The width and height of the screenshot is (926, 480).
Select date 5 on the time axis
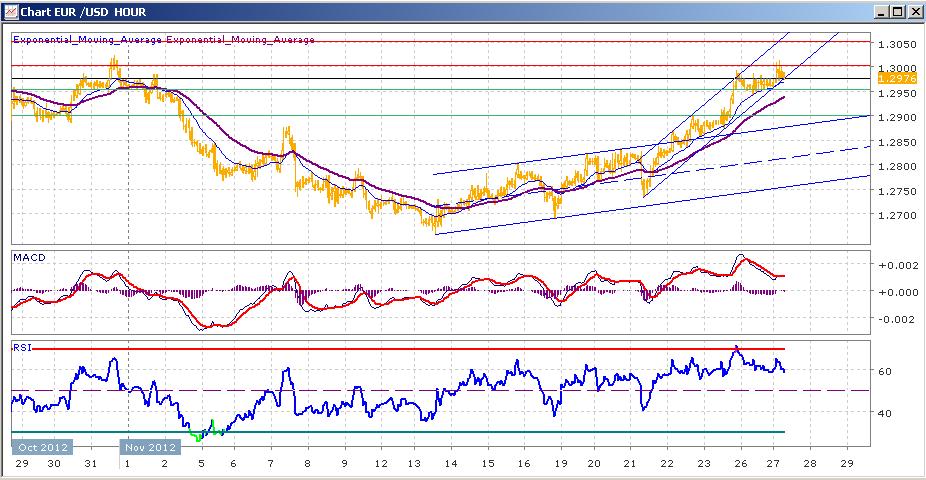coord(201,463)
